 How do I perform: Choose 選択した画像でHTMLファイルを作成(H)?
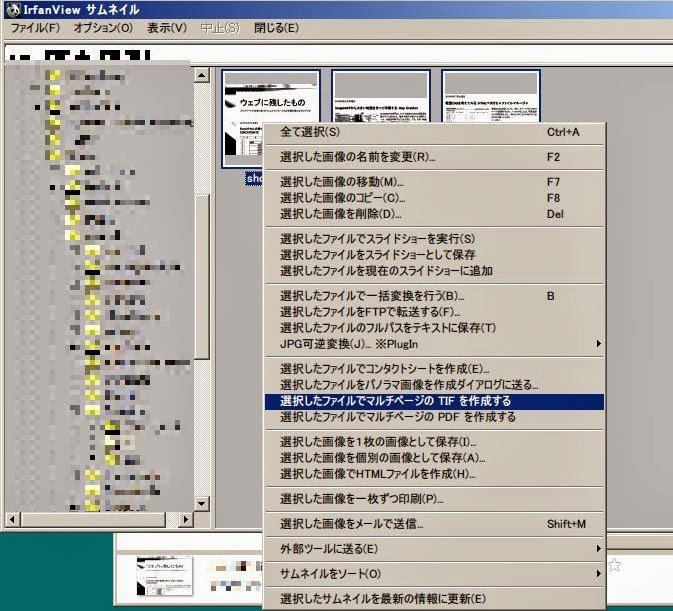pos(434,474)
